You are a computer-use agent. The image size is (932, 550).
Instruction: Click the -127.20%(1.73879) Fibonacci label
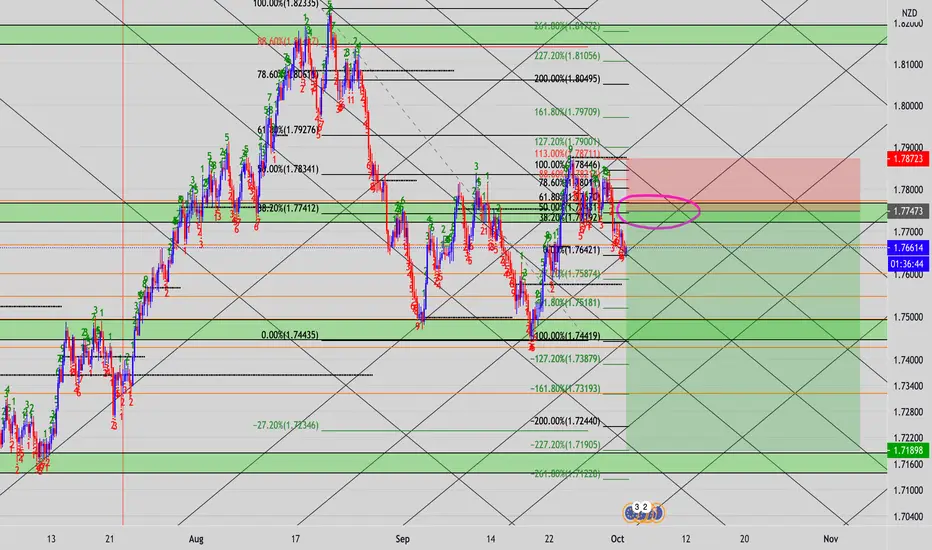click(565, 359)
